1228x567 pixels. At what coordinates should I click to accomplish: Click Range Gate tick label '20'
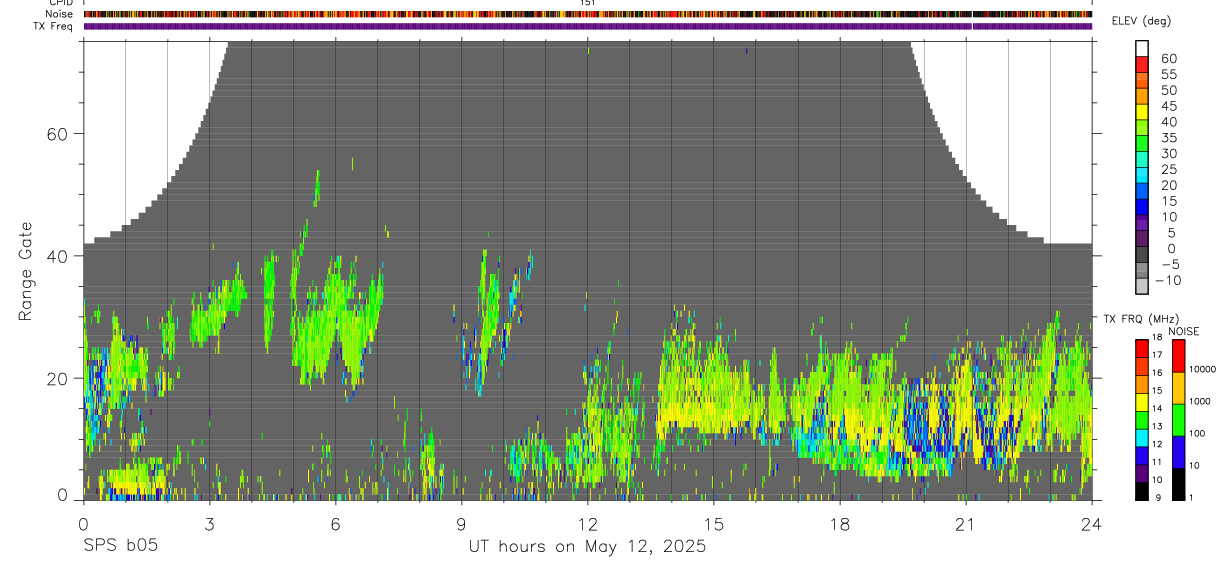point(59,378)
